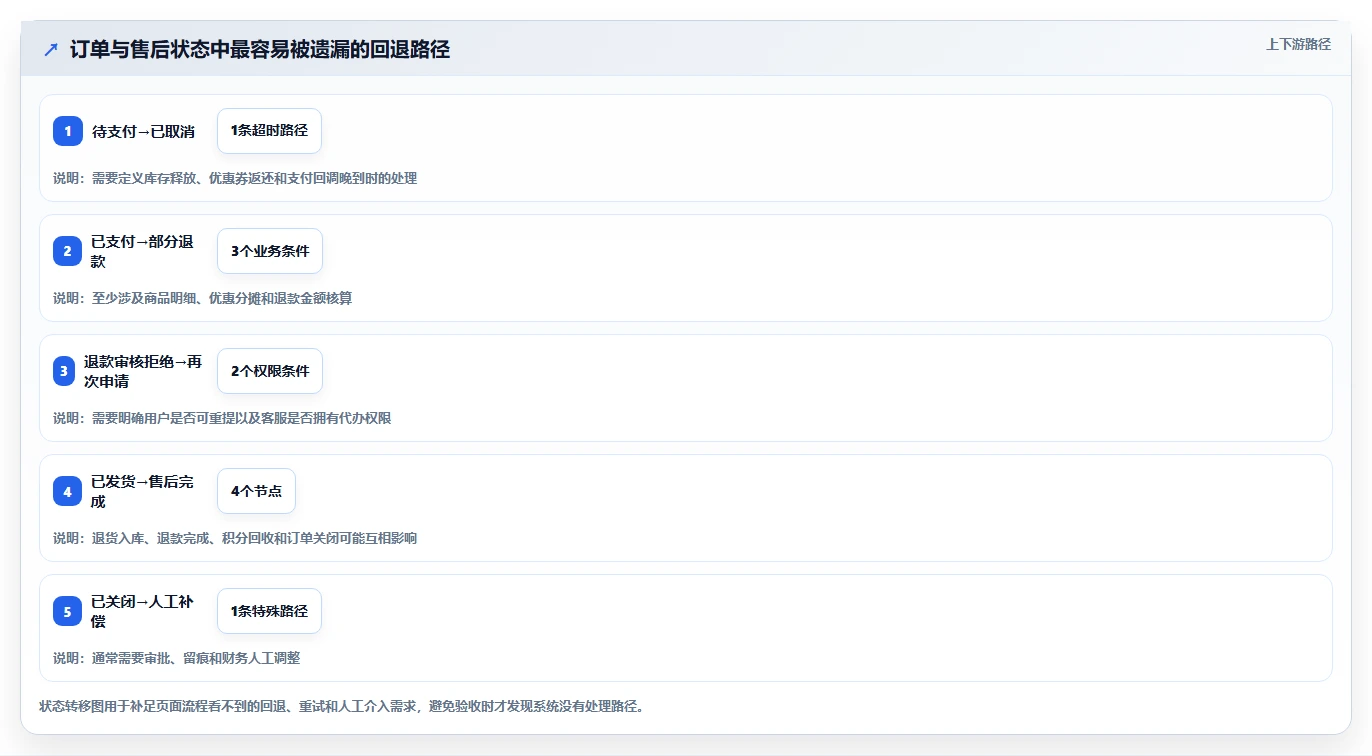Click the footer note starting with 状态转移图
The width and height of the screenshot is (1372, 756).
[342, 706]
